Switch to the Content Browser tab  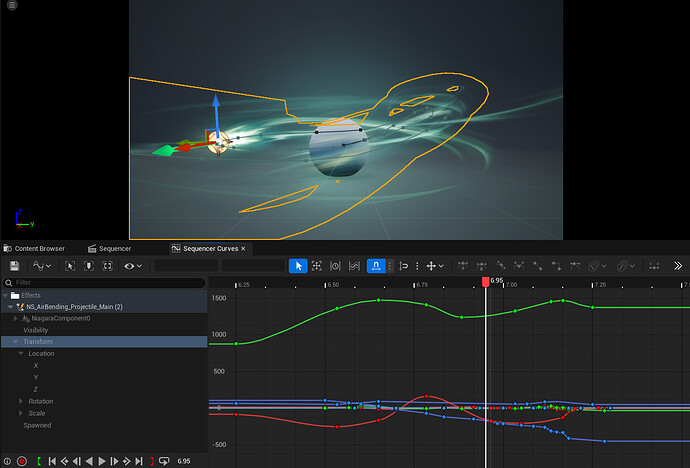pyautogui.click(x=39, y=248)
